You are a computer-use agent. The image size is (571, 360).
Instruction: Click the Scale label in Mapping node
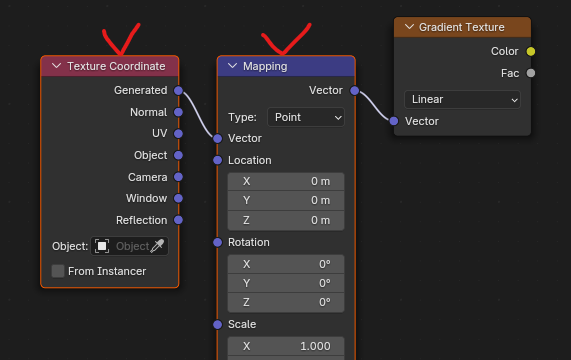(242, 324)
